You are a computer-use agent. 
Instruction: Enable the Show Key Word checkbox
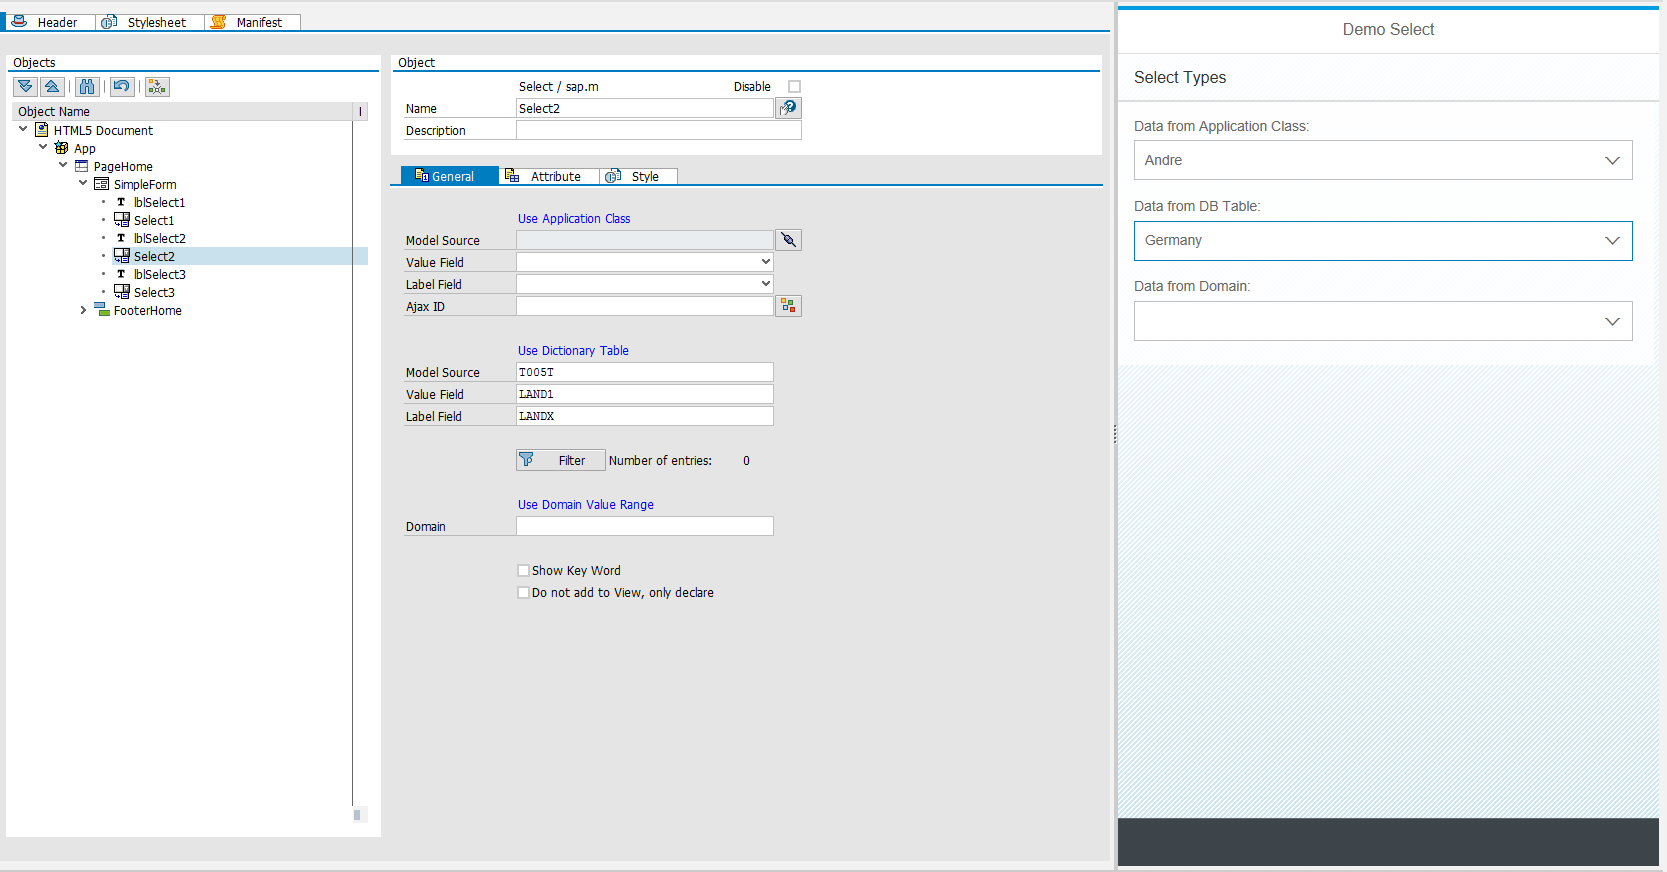click(523, 571)
